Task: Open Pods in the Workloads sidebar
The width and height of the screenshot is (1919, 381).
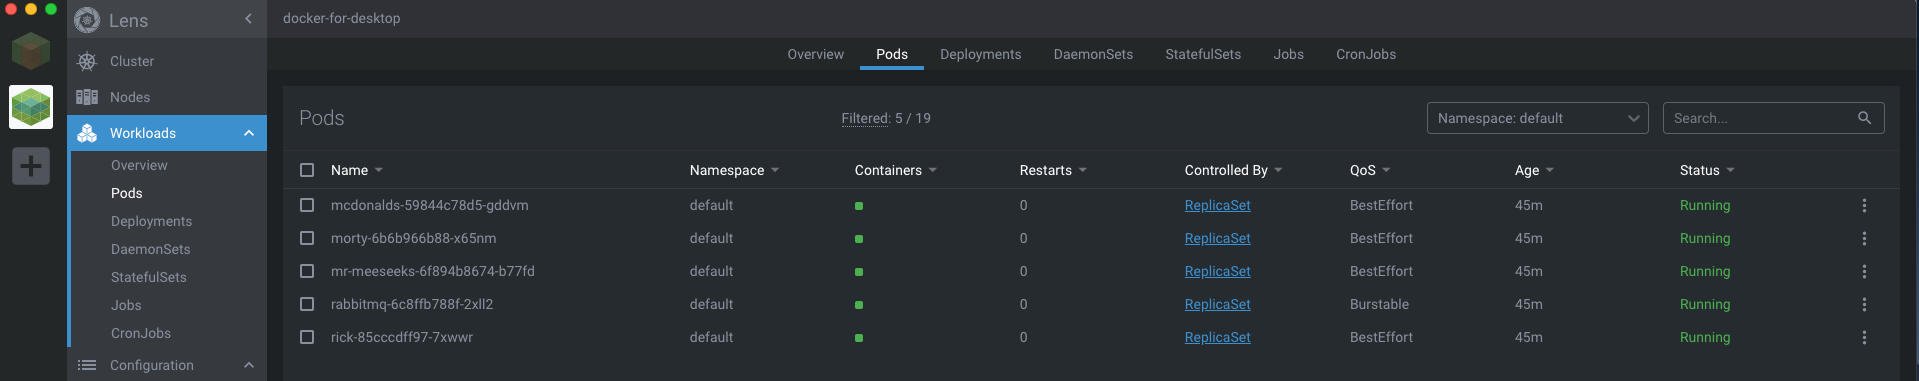Action: point(127,193)
